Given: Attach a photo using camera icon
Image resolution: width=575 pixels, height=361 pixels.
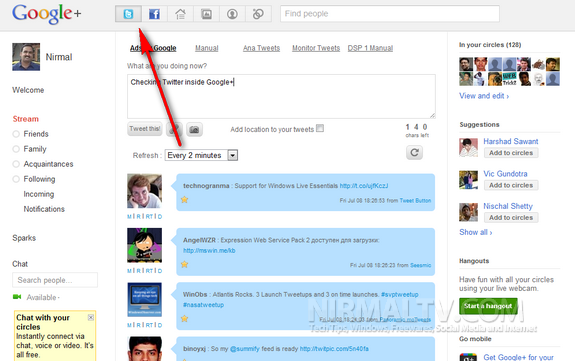Looking at the screenshot, I should pos(194,130).
